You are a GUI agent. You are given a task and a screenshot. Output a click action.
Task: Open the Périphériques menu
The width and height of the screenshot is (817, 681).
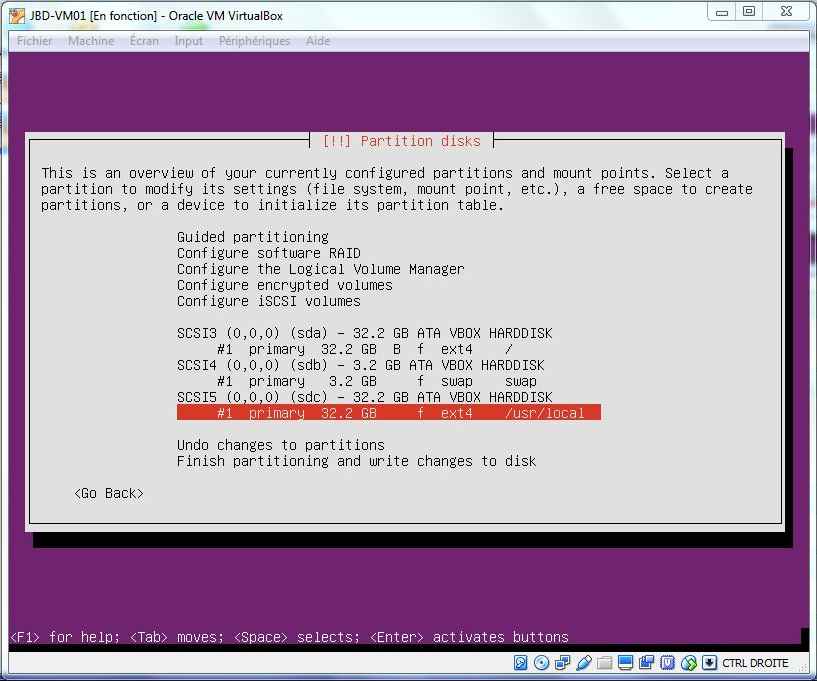[x=254, y=41]
